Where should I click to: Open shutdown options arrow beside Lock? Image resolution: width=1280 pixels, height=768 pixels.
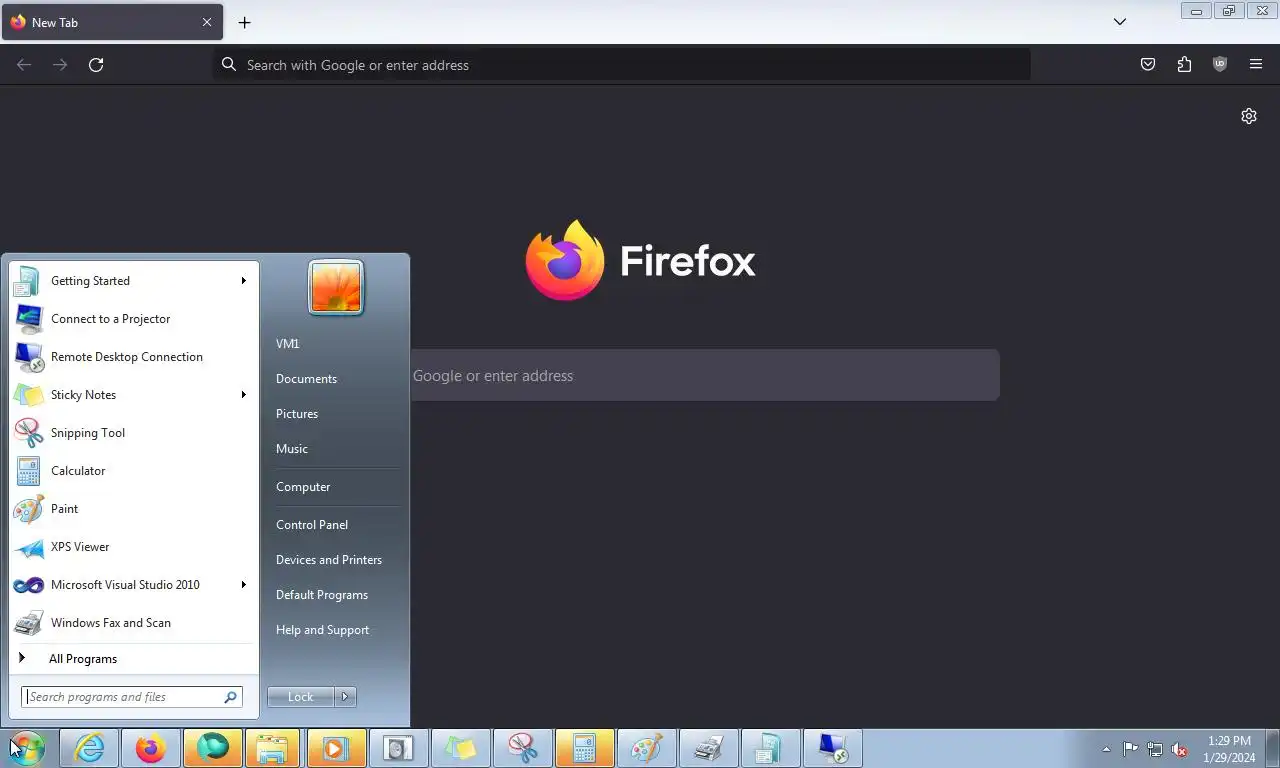[345, 697]
